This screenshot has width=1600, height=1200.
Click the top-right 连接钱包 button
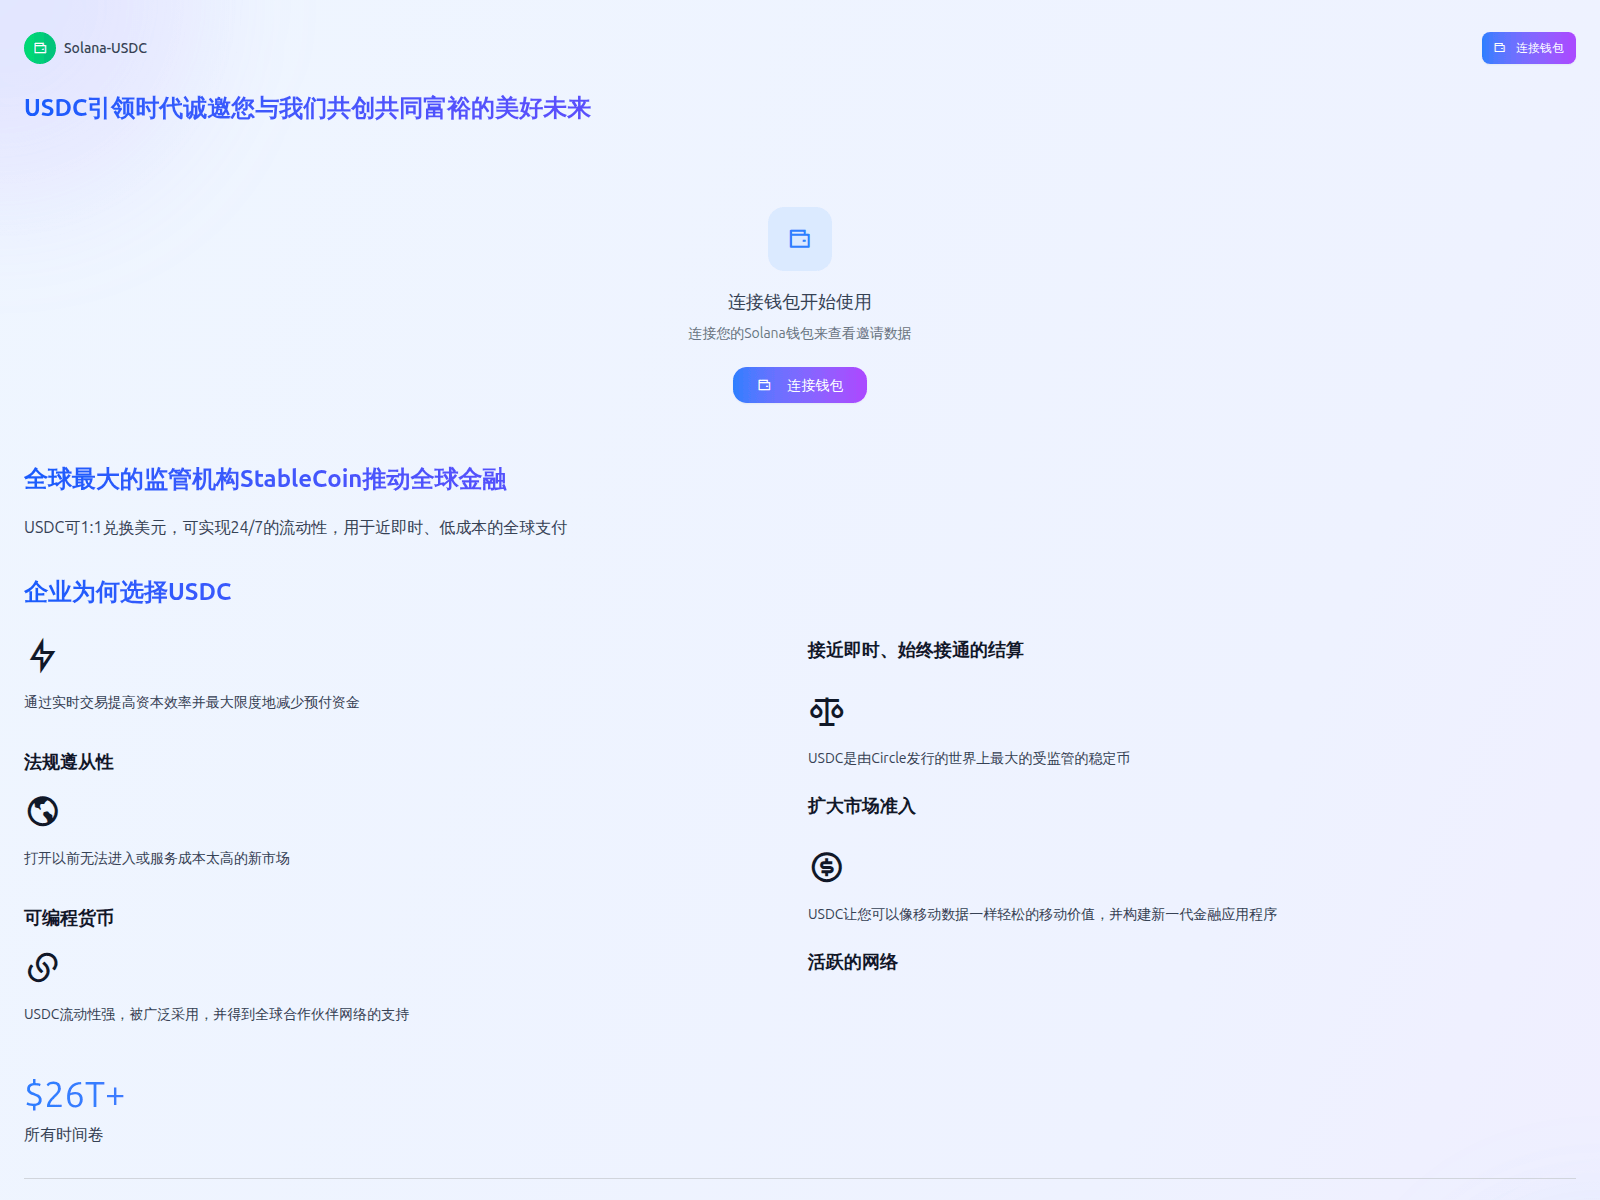[x=1528, y=48]
